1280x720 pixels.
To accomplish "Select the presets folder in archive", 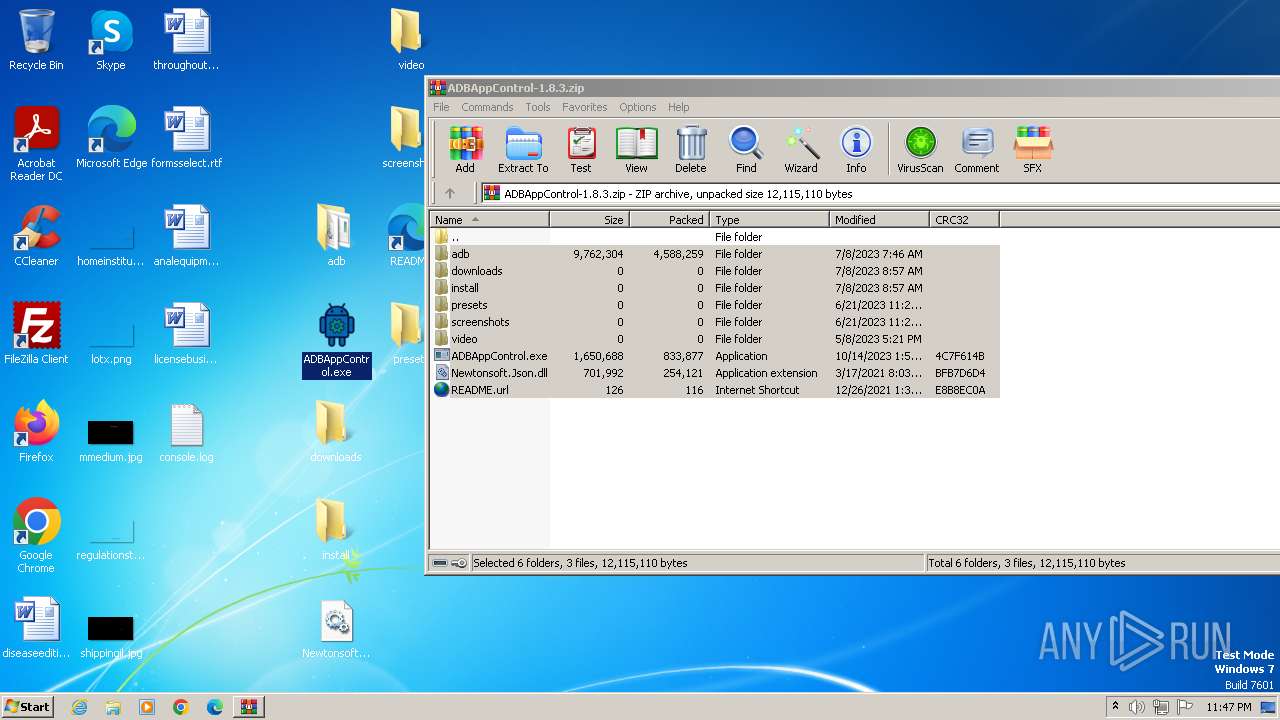I will (x=715, y=305).
